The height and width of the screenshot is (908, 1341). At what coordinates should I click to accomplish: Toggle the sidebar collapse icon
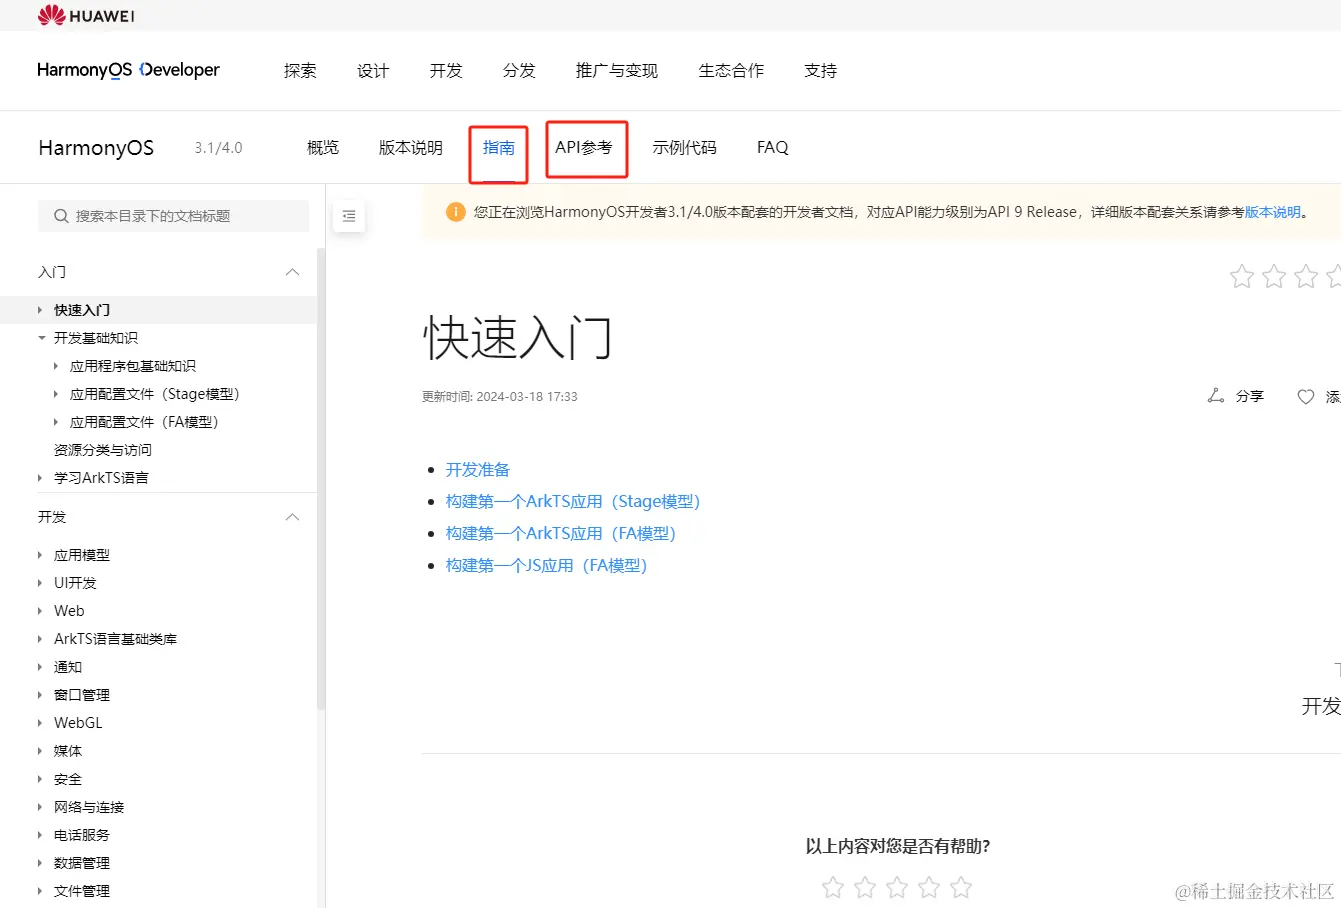click(x=349, y=216)
